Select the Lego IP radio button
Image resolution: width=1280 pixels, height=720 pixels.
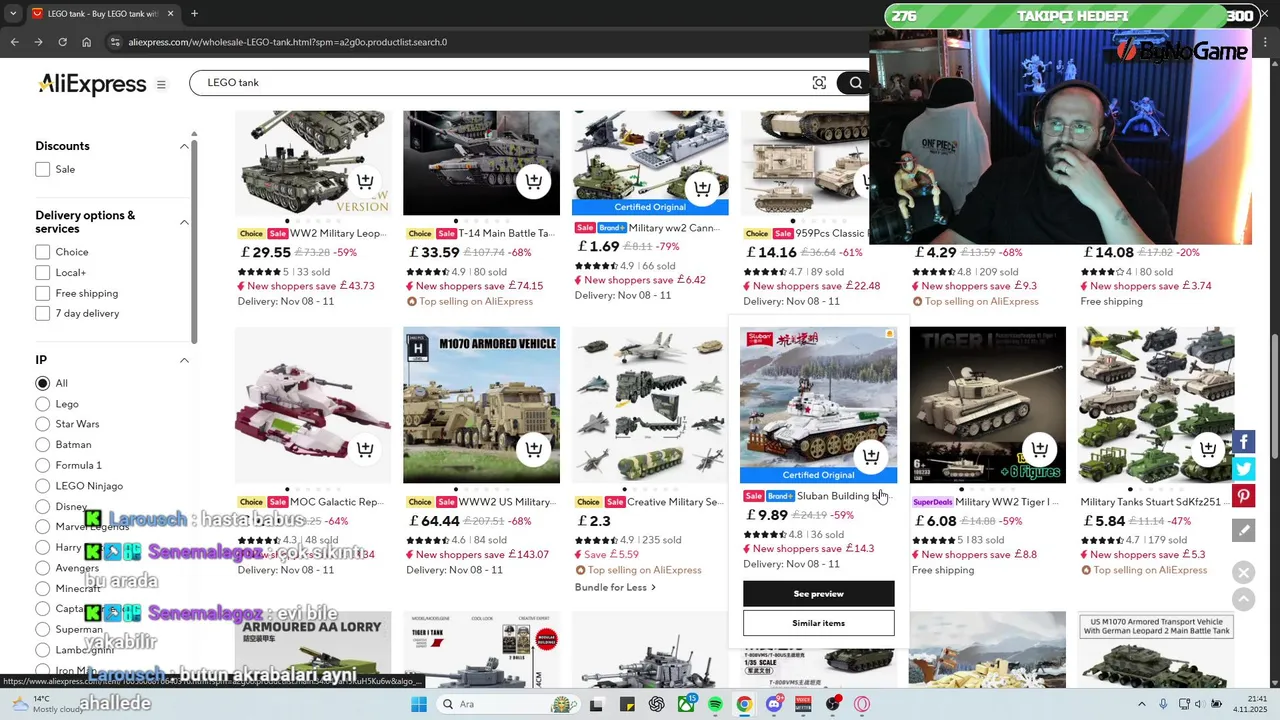43,404
